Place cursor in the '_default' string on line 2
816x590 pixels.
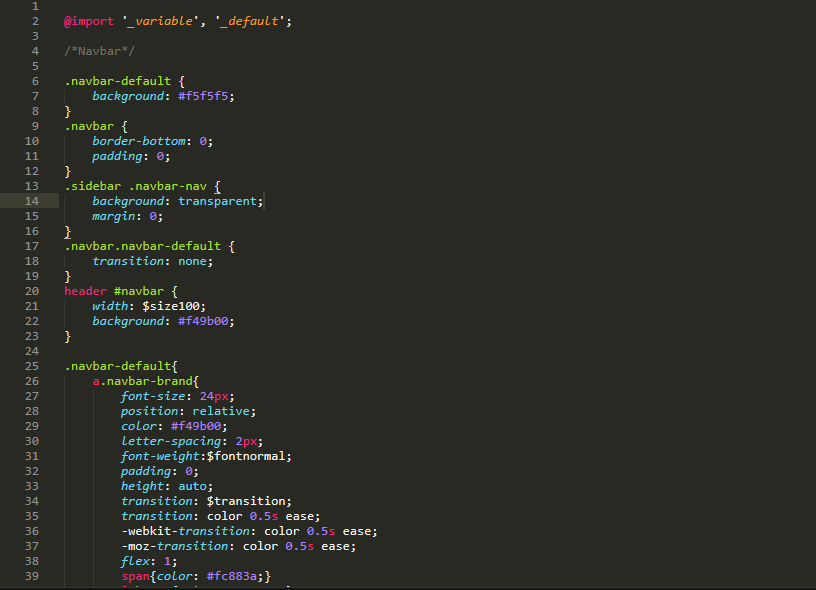pyautogui.click(x=250, y=21)
